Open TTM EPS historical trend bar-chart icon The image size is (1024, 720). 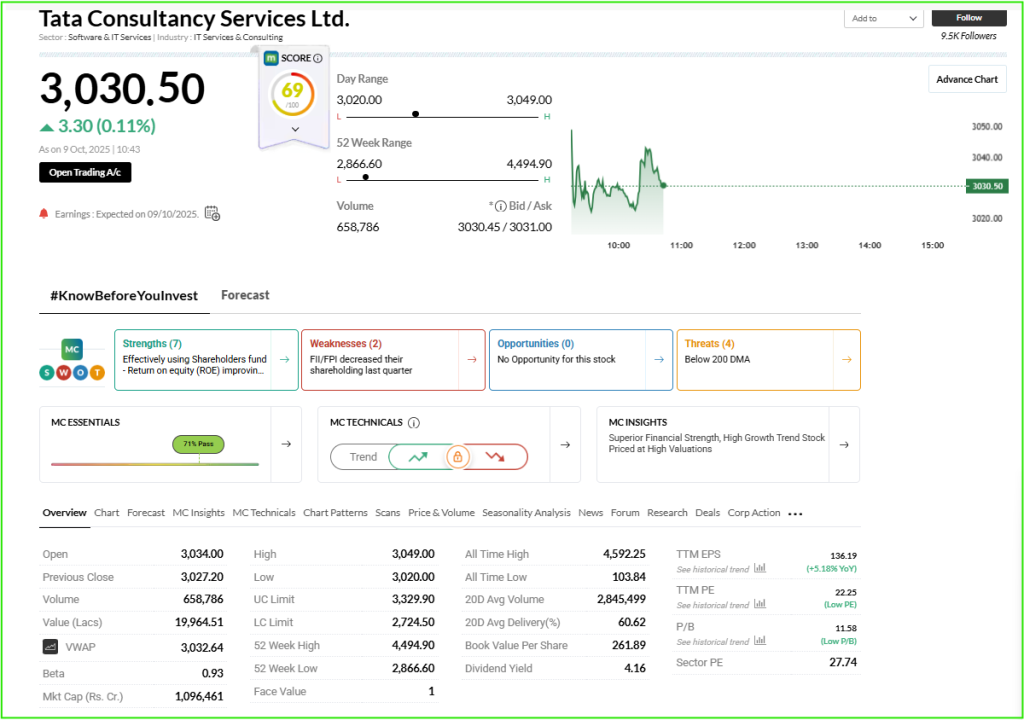coord(760,568)
